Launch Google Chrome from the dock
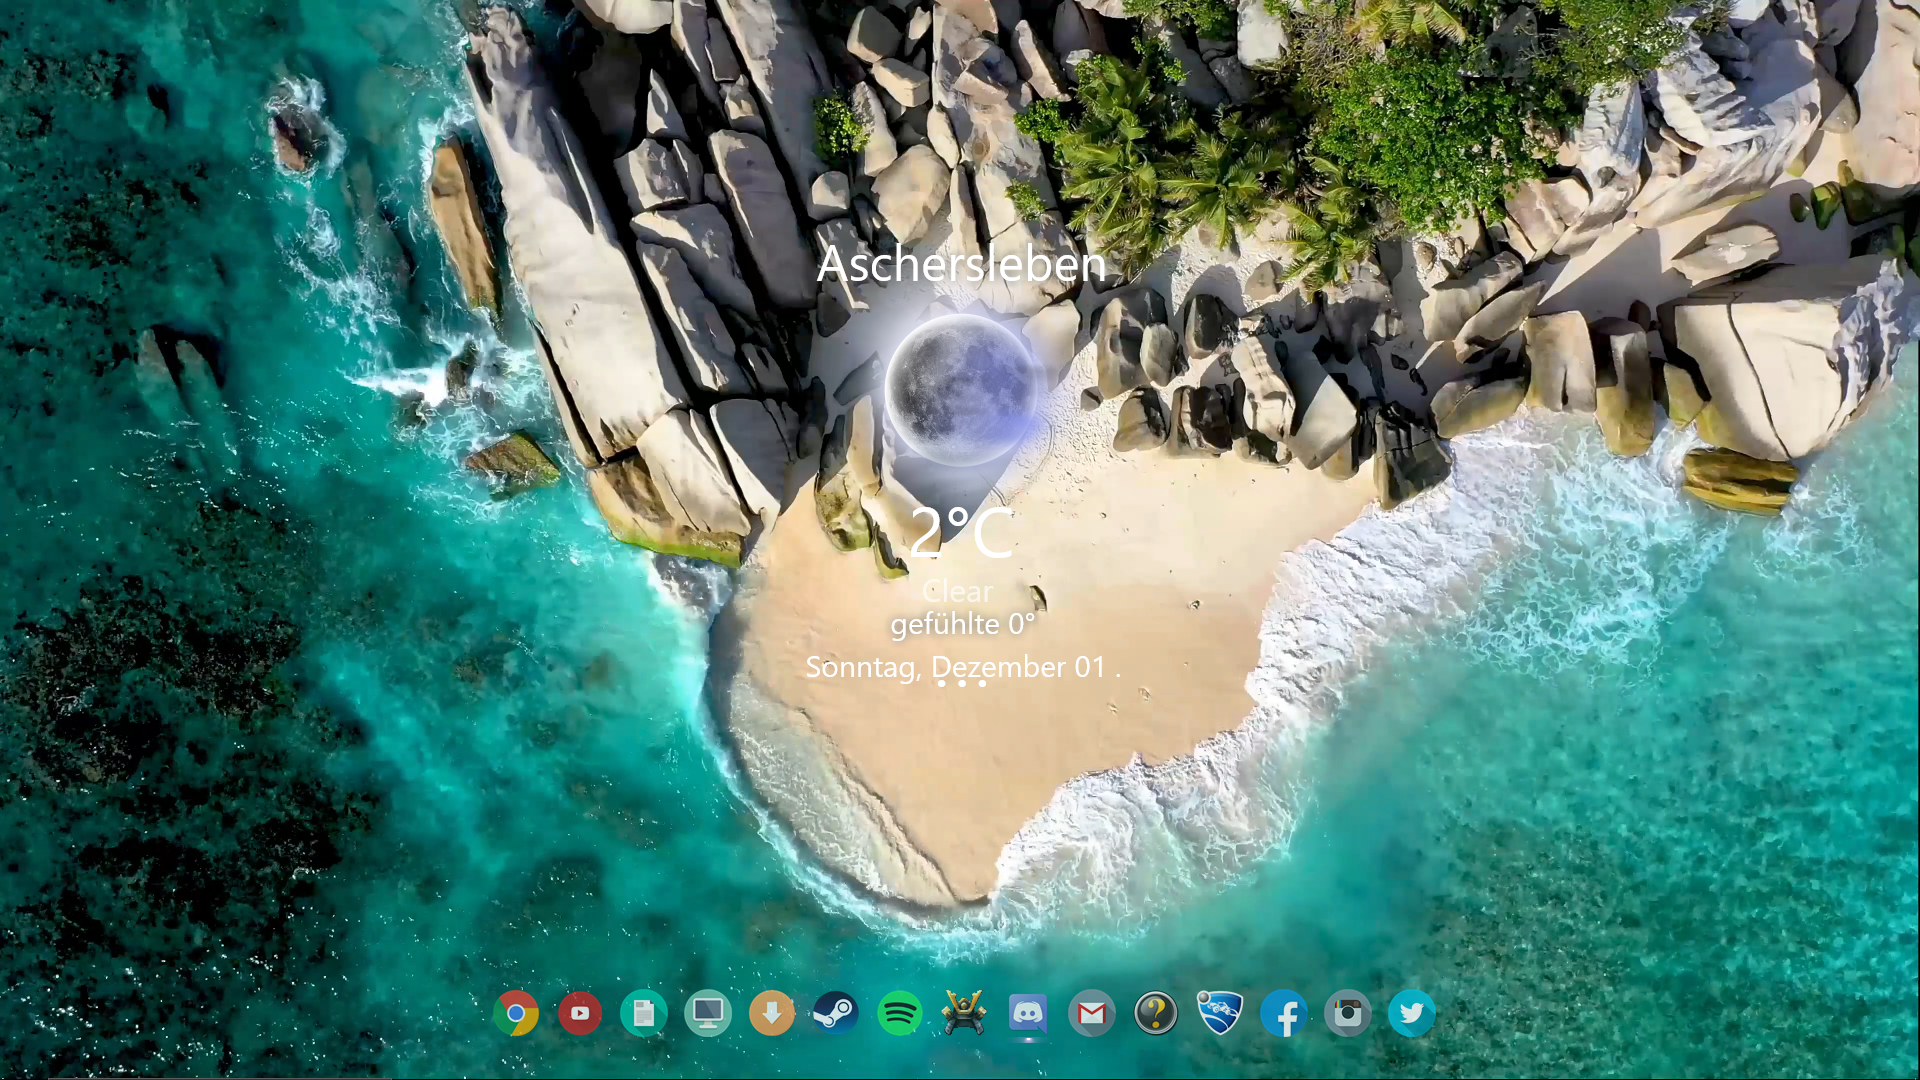This screenshot has width=1920, height=1080. point(516,1014)
